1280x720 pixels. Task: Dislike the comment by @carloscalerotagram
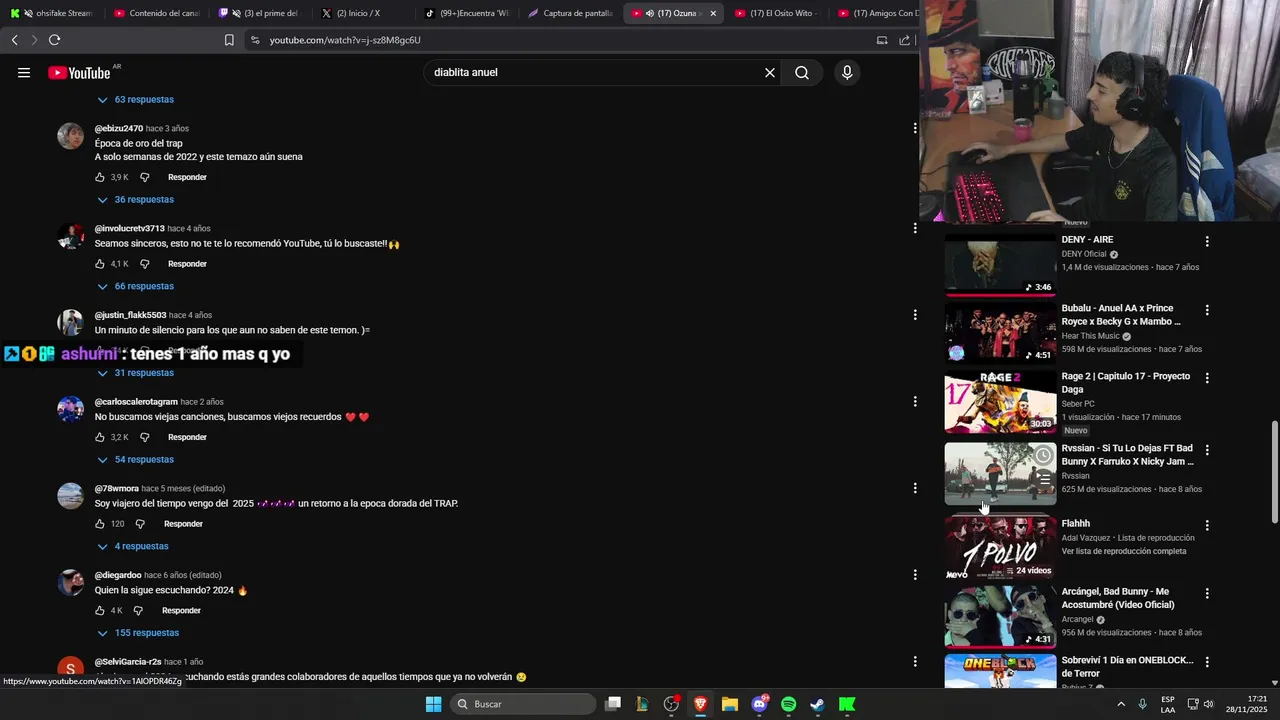[x=144, y=437]
